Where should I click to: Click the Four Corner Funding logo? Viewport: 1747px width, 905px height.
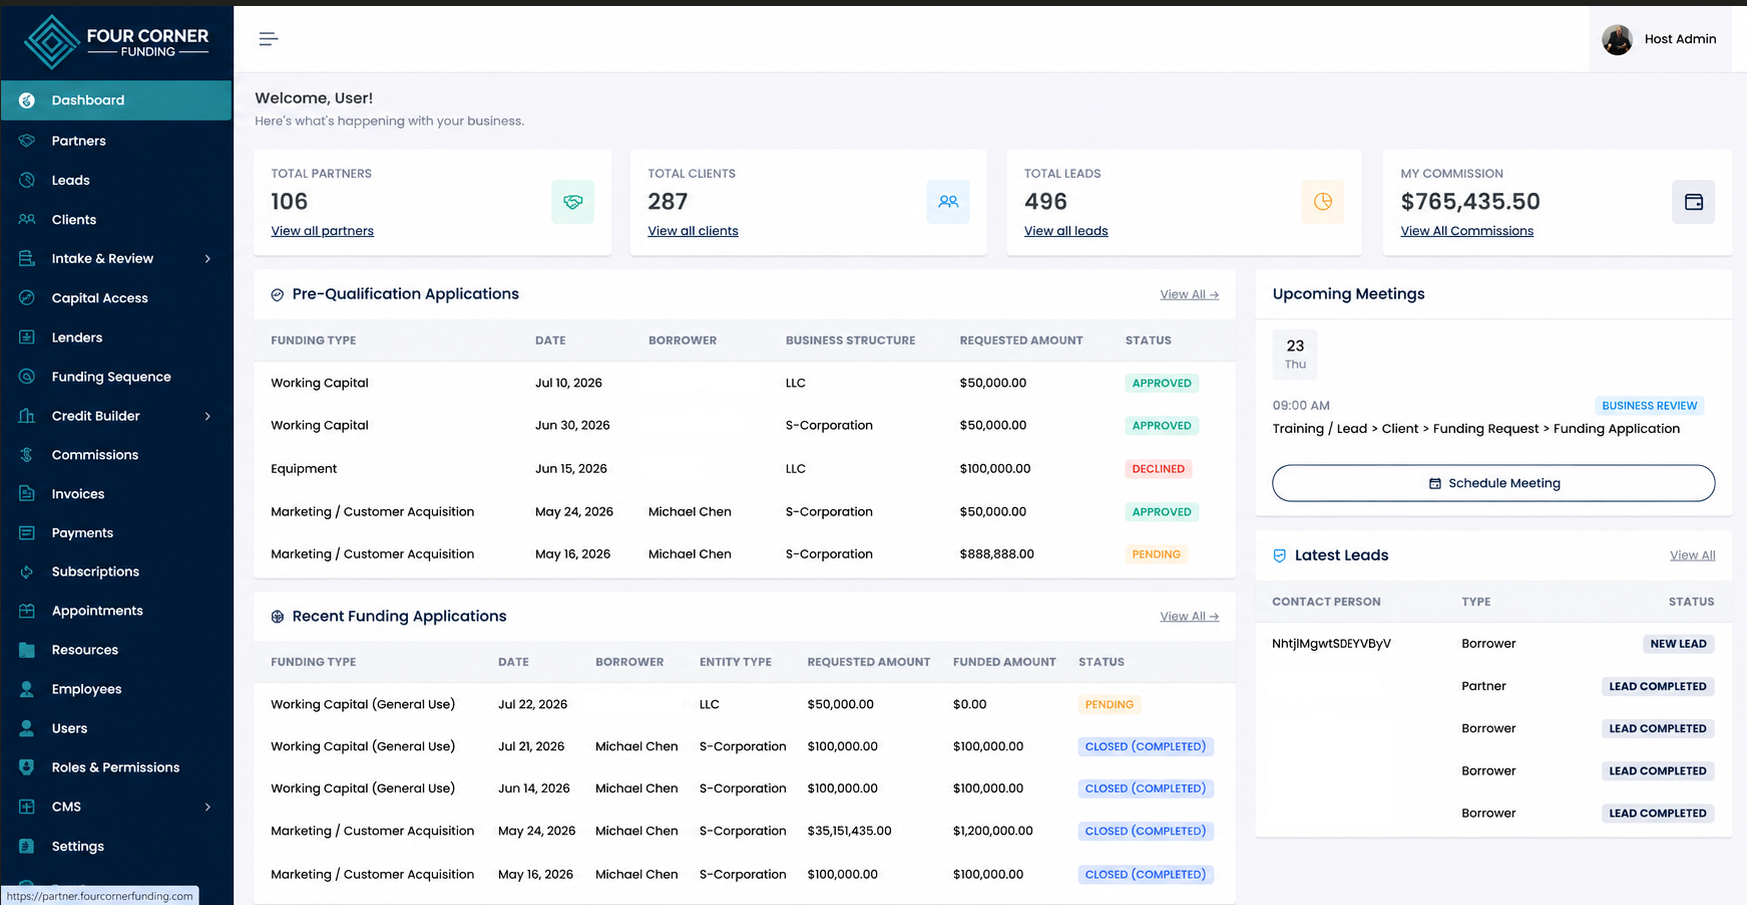pyautogui.click(x=116, y=42)
